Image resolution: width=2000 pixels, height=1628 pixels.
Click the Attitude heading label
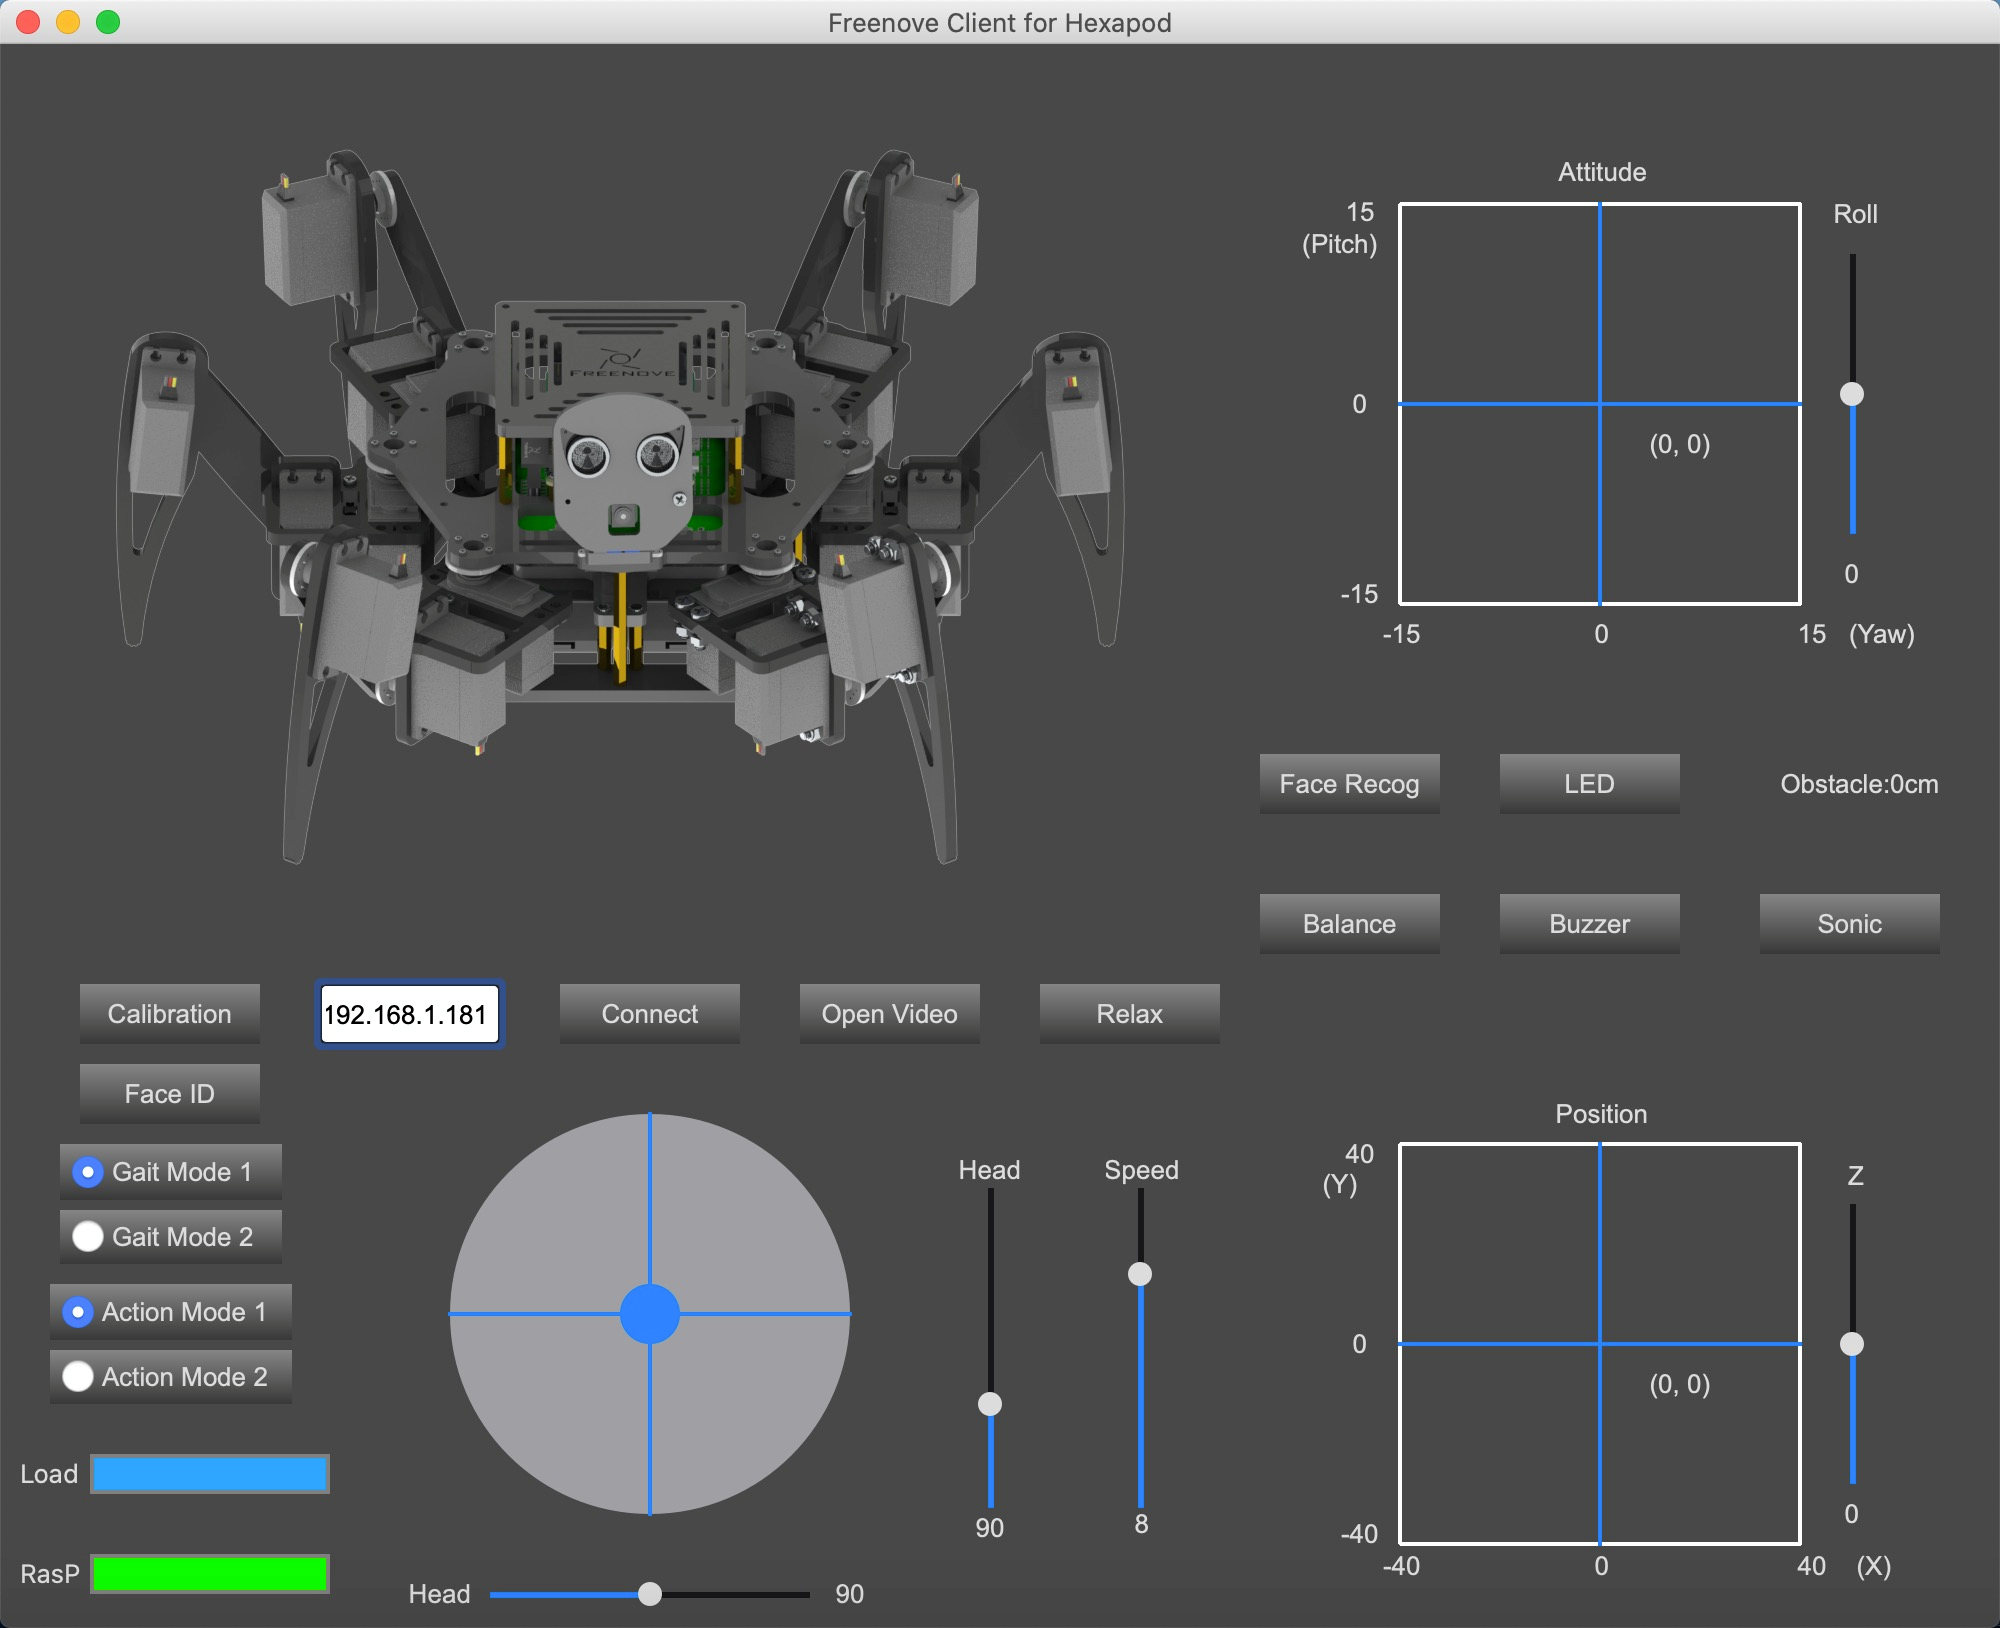tap(1602, 172)
